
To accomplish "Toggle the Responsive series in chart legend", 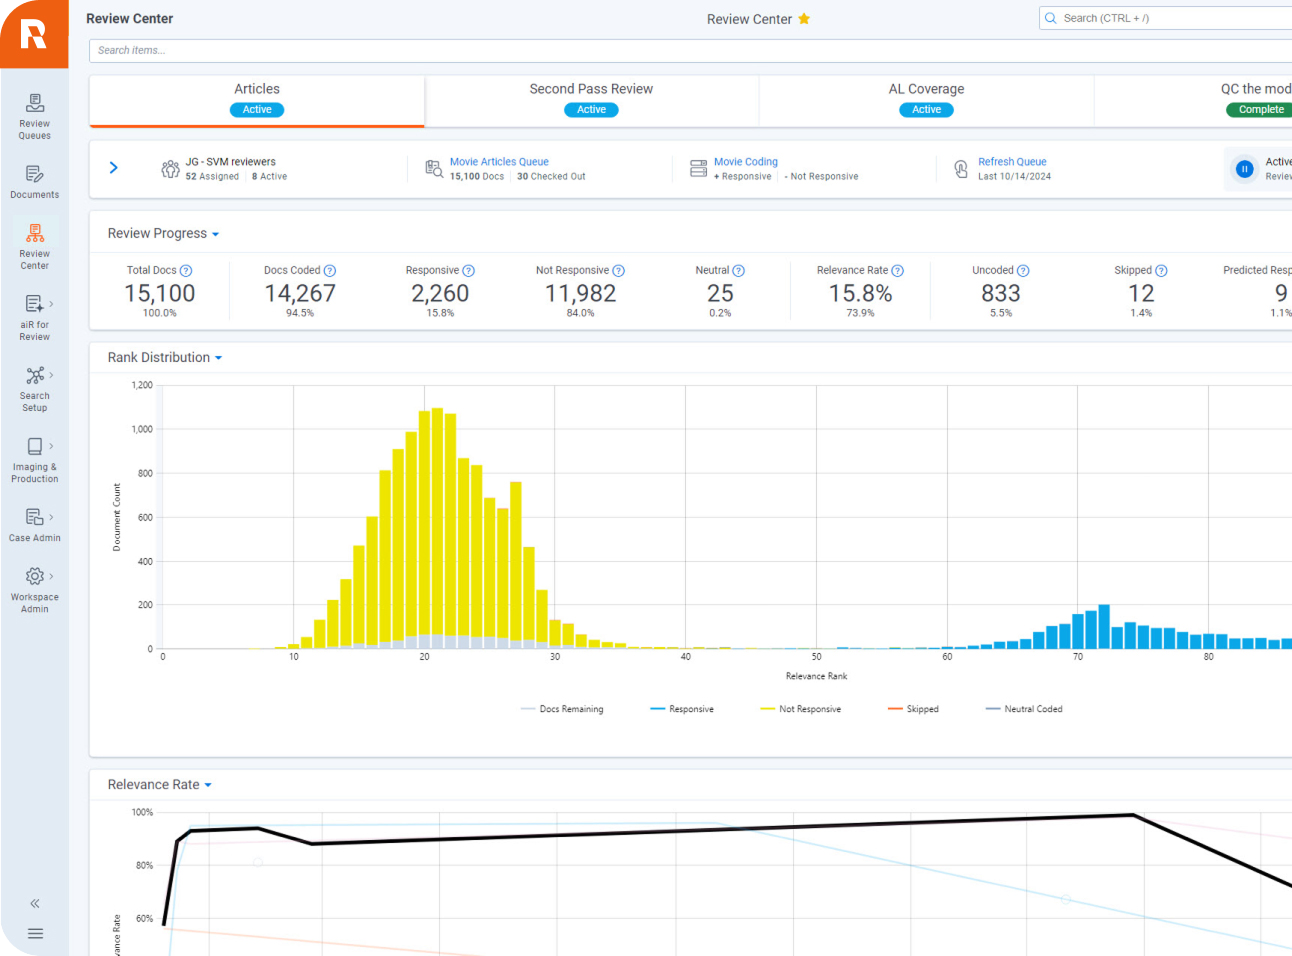I will click(682, 709).
